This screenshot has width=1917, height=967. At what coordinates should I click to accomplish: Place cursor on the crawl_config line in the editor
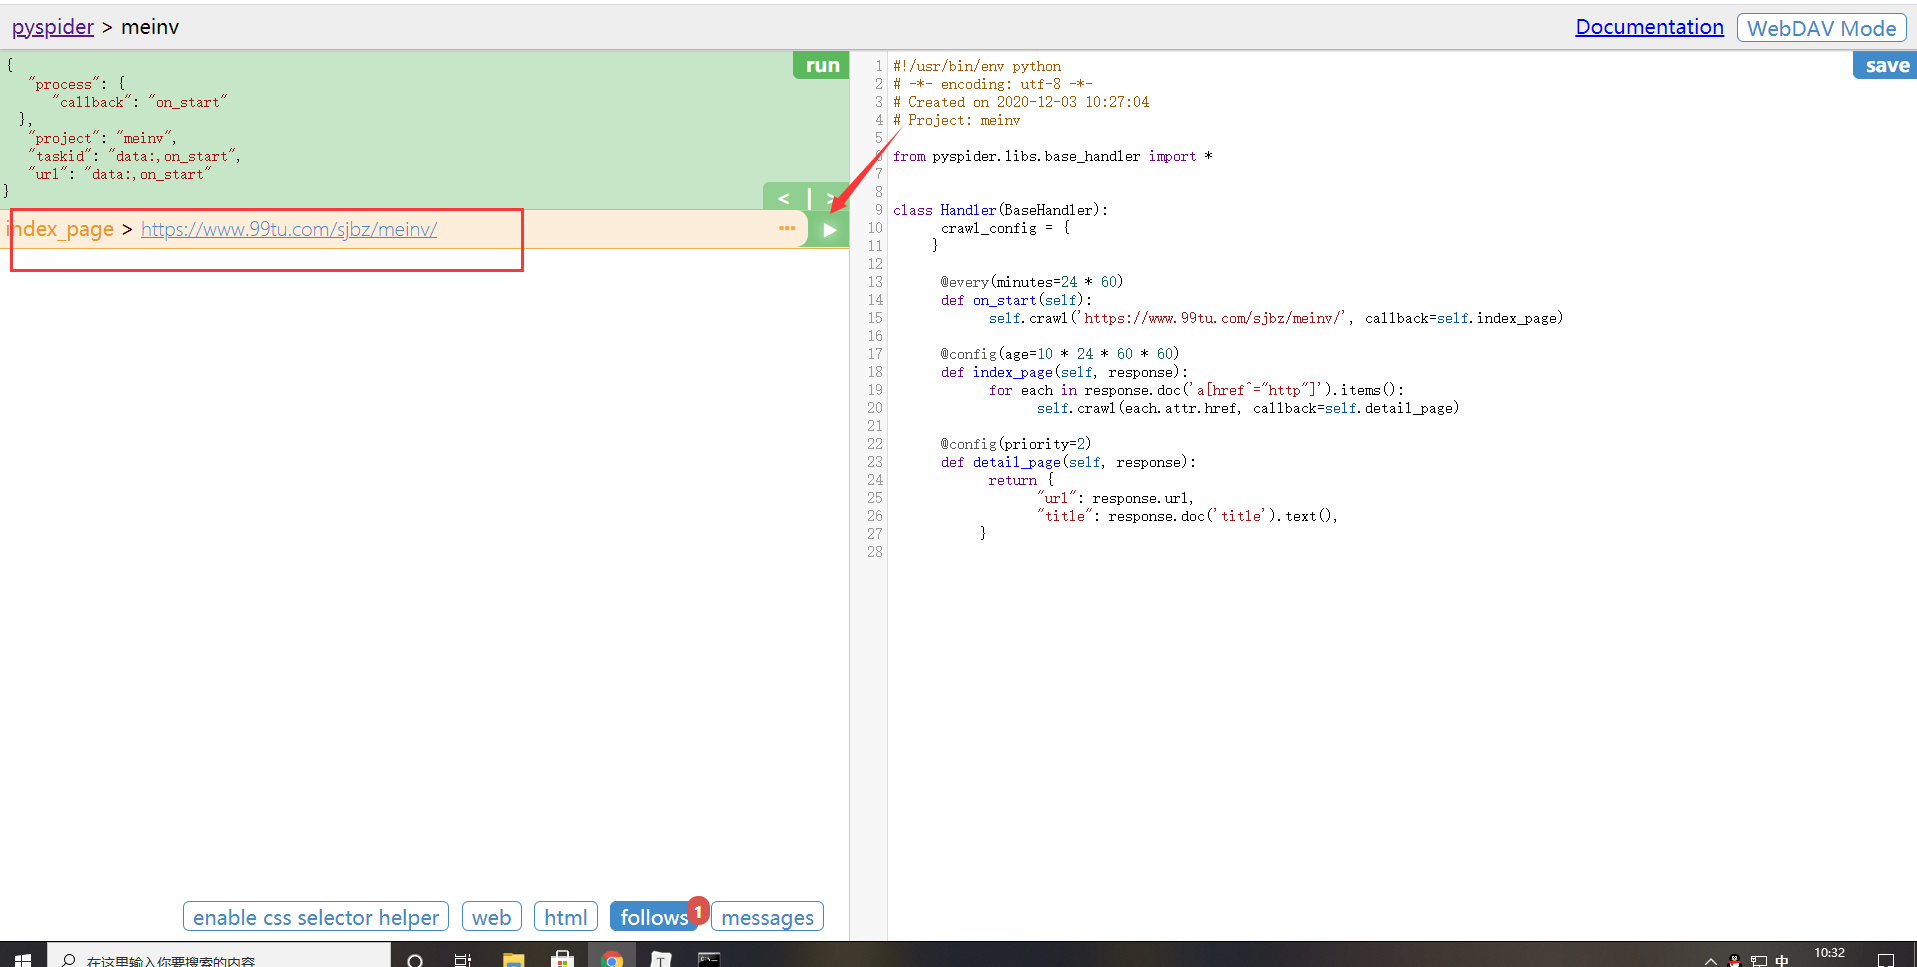point(1004,228)
